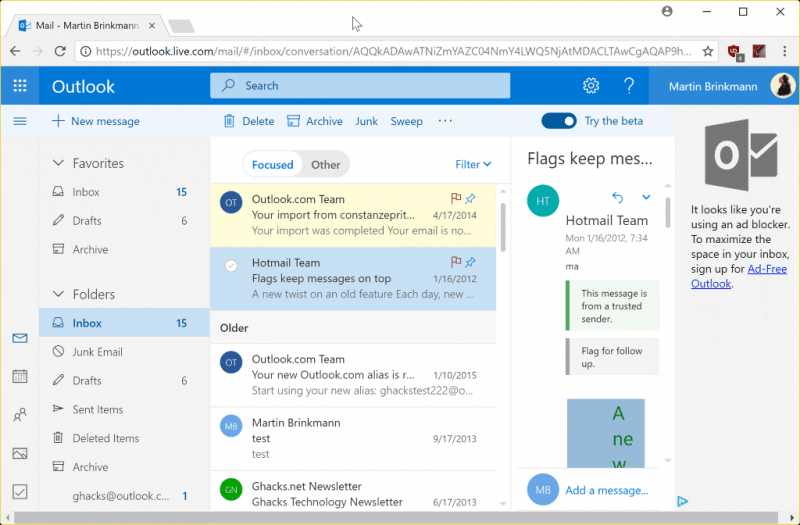Click the Outlook brand title

click(83, 86)
